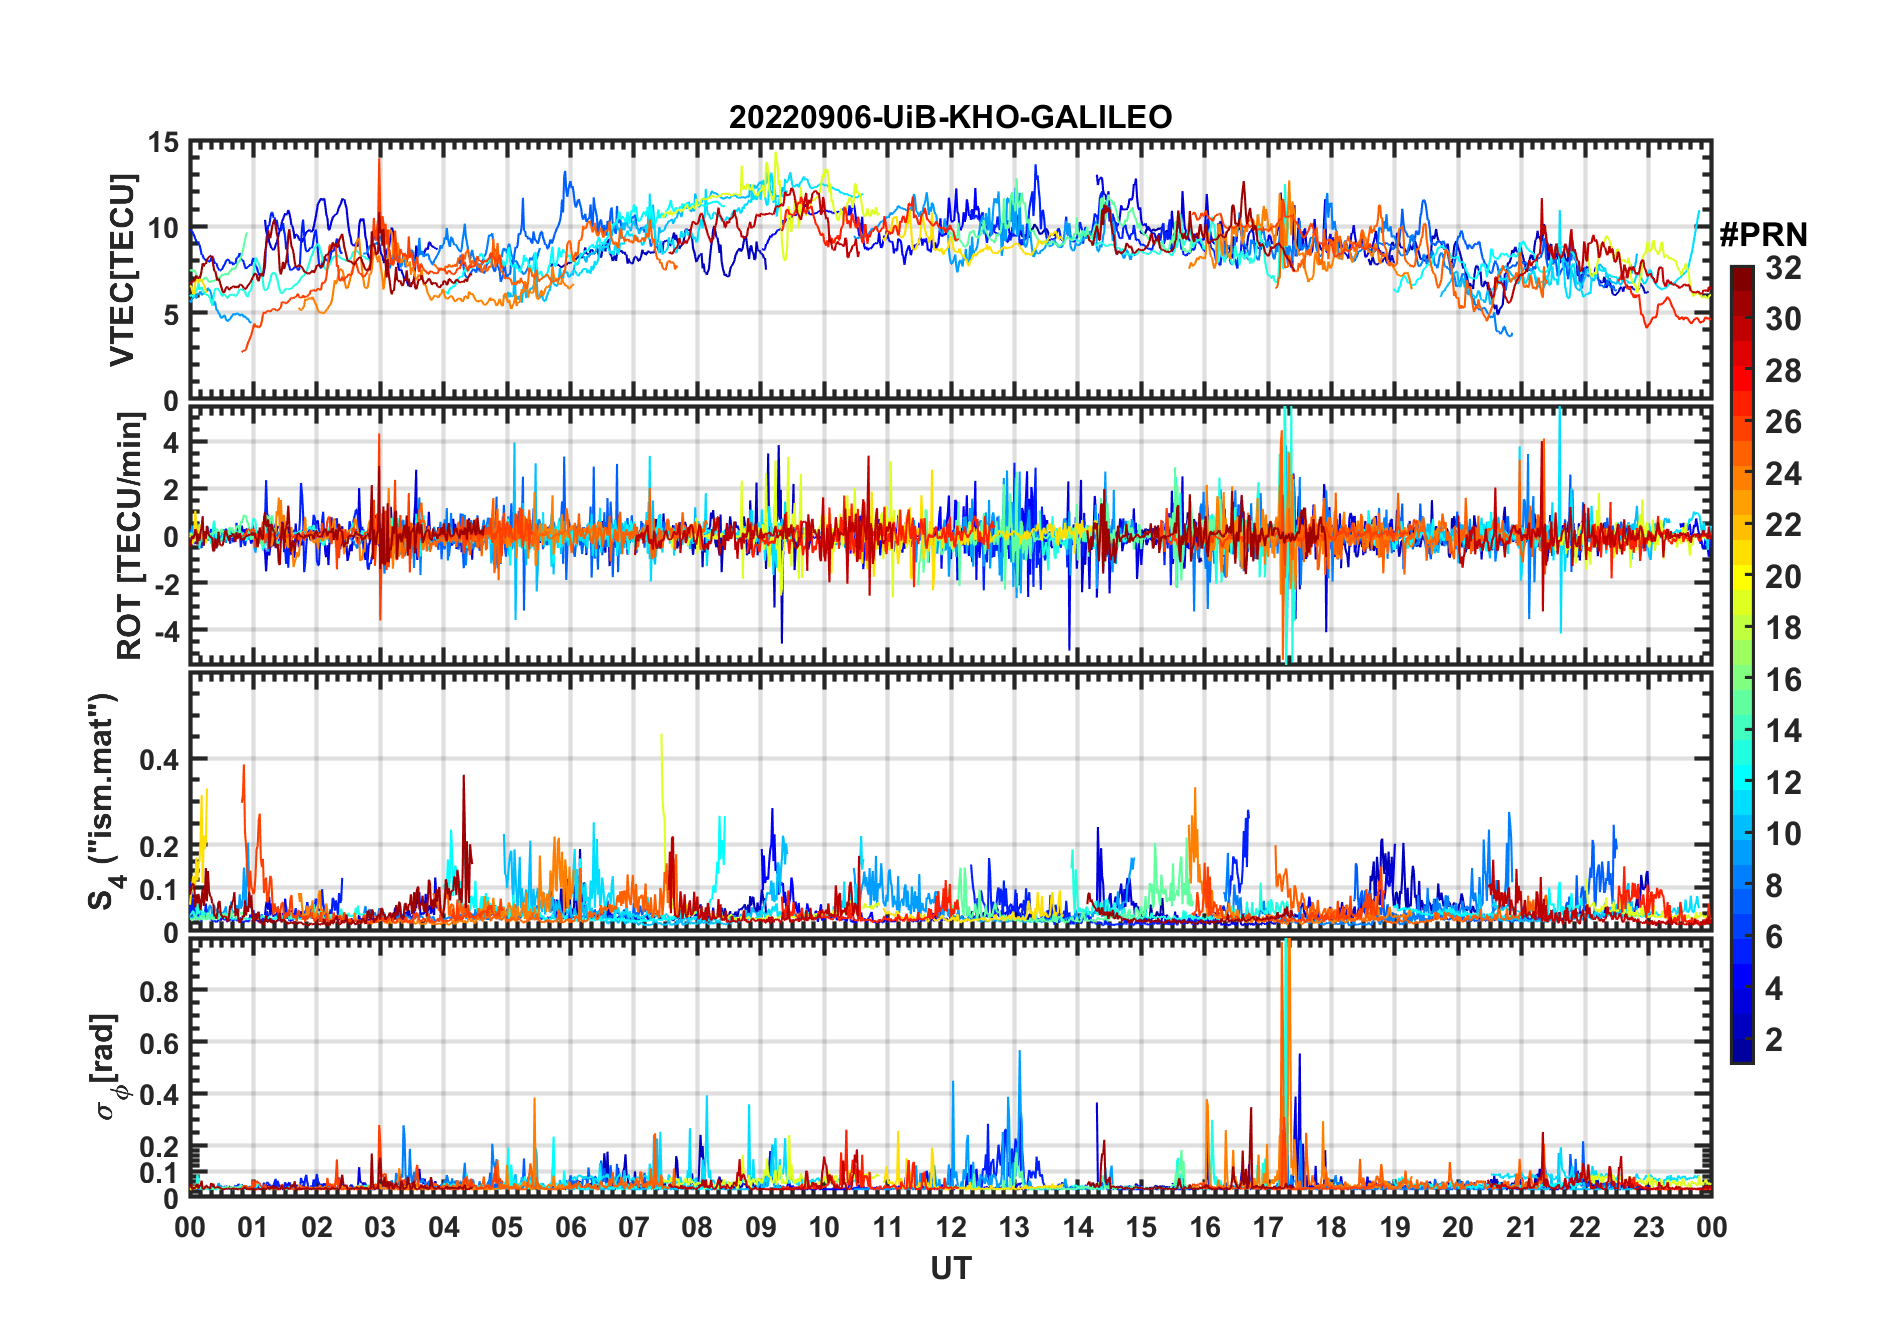Viewport: 1902px width, 1330px height.
Task: Select colorbar tick label 30
Action: 1783,319
